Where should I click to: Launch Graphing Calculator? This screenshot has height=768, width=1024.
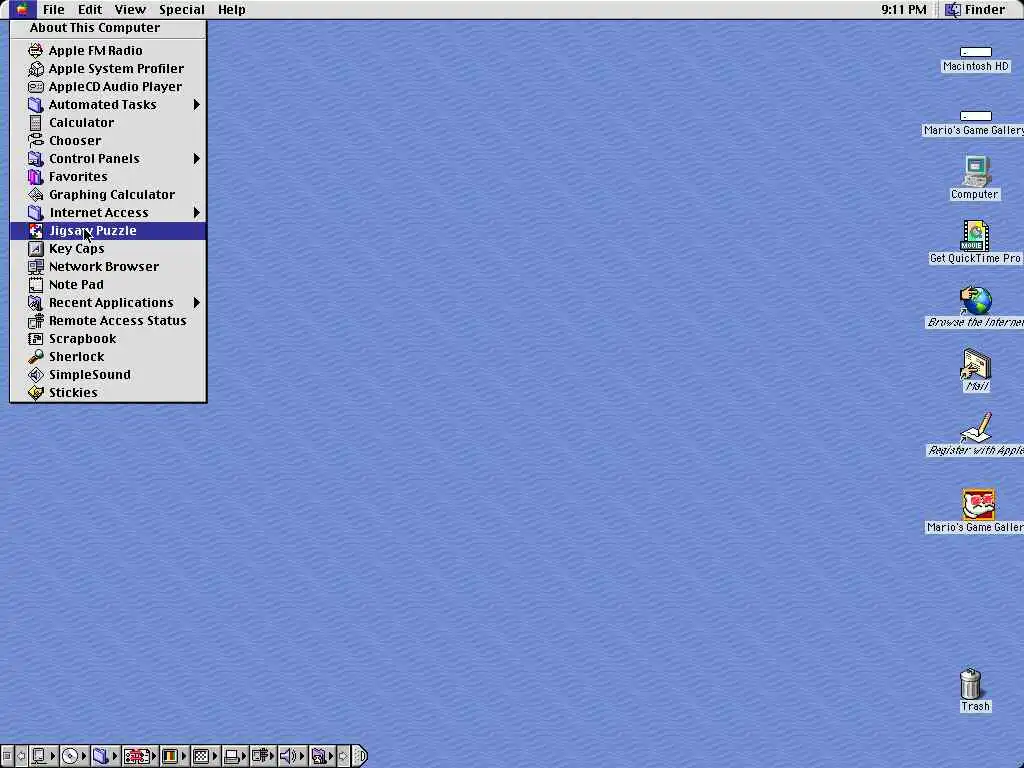(108, 195)
